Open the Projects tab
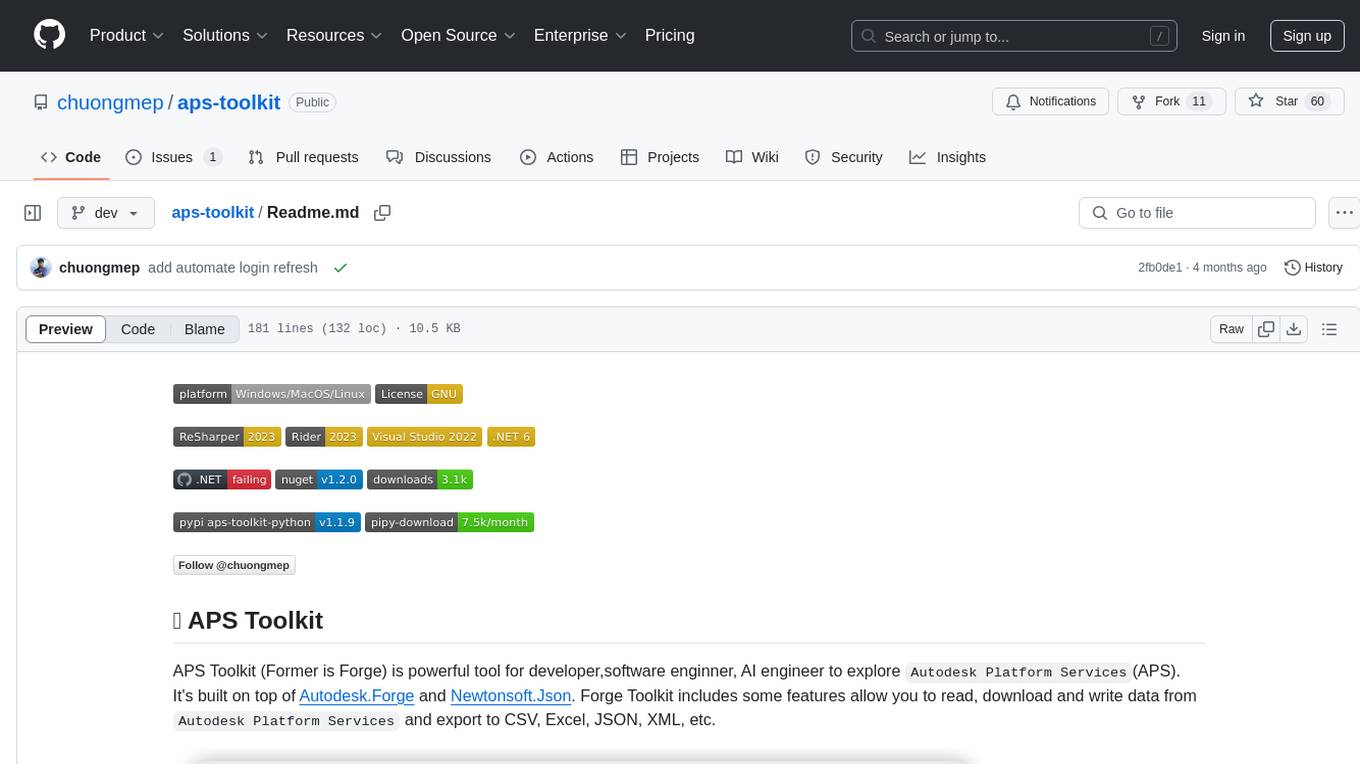 coord(660,157)
